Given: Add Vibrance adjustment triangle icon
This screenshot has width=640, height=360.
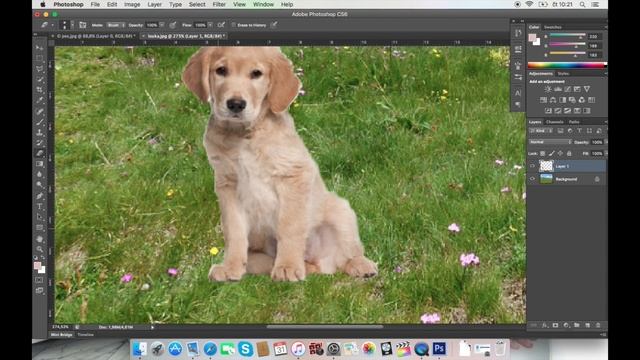Looking at the screenshot, I should point(587,89).
